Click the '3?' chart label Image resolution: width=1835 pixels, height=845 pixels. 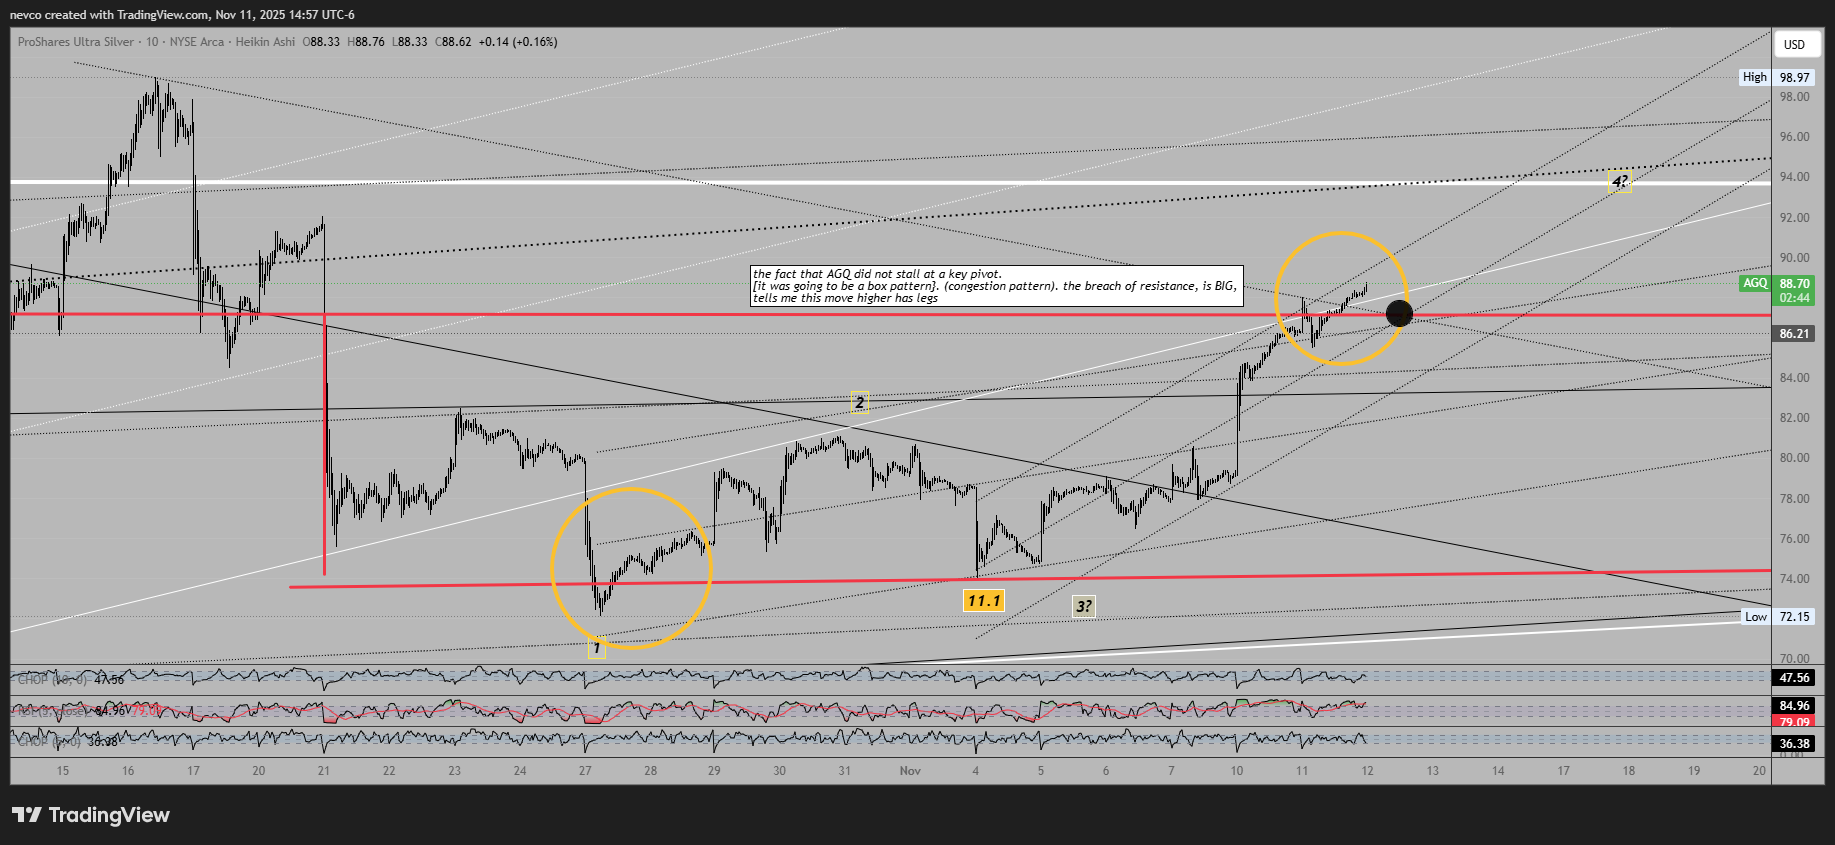pyautogui.click(x=1084, y=606)
